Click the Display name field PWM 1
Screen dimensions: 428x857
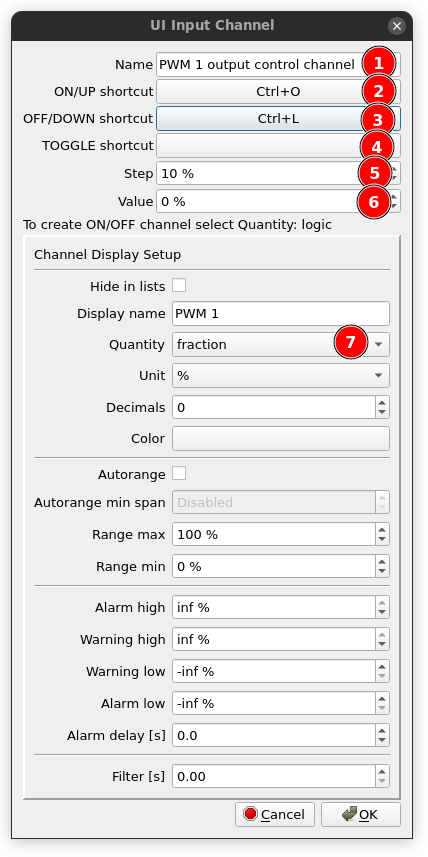pyautogui.click(x=281, y=314)
